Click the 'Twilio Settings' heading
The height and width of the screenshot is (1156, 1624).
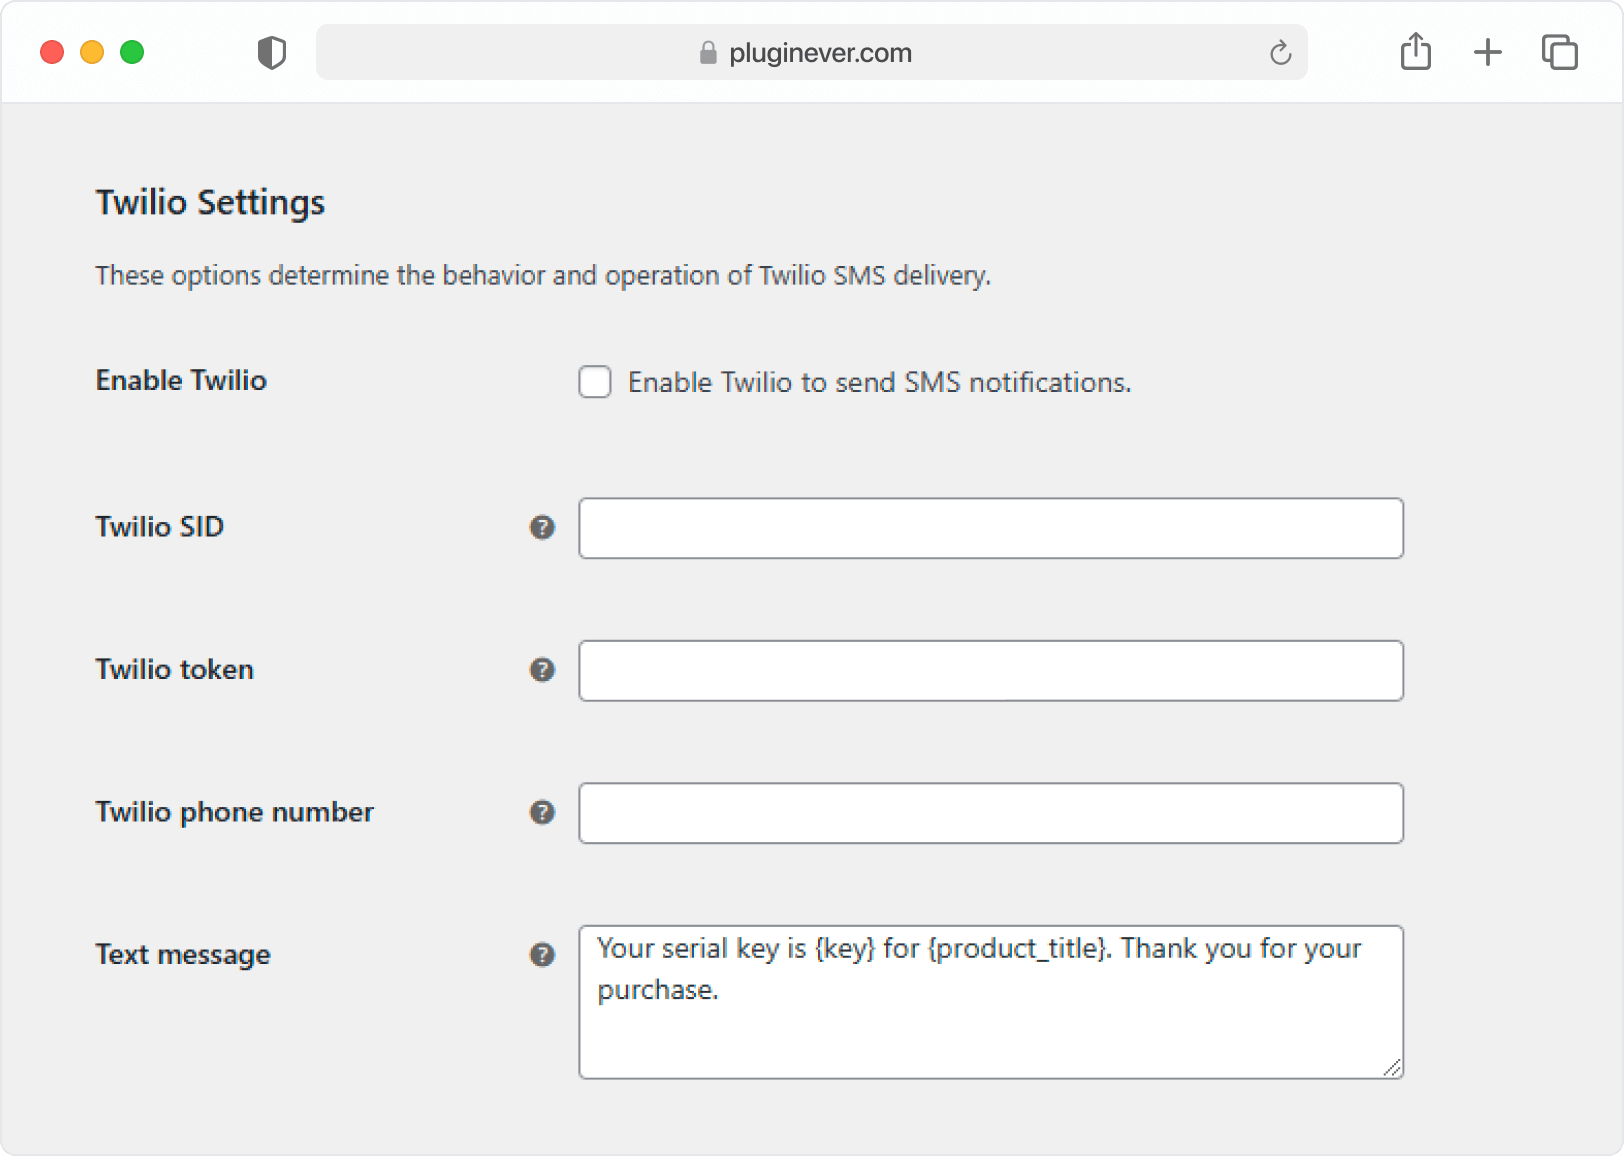click(210, 203)
